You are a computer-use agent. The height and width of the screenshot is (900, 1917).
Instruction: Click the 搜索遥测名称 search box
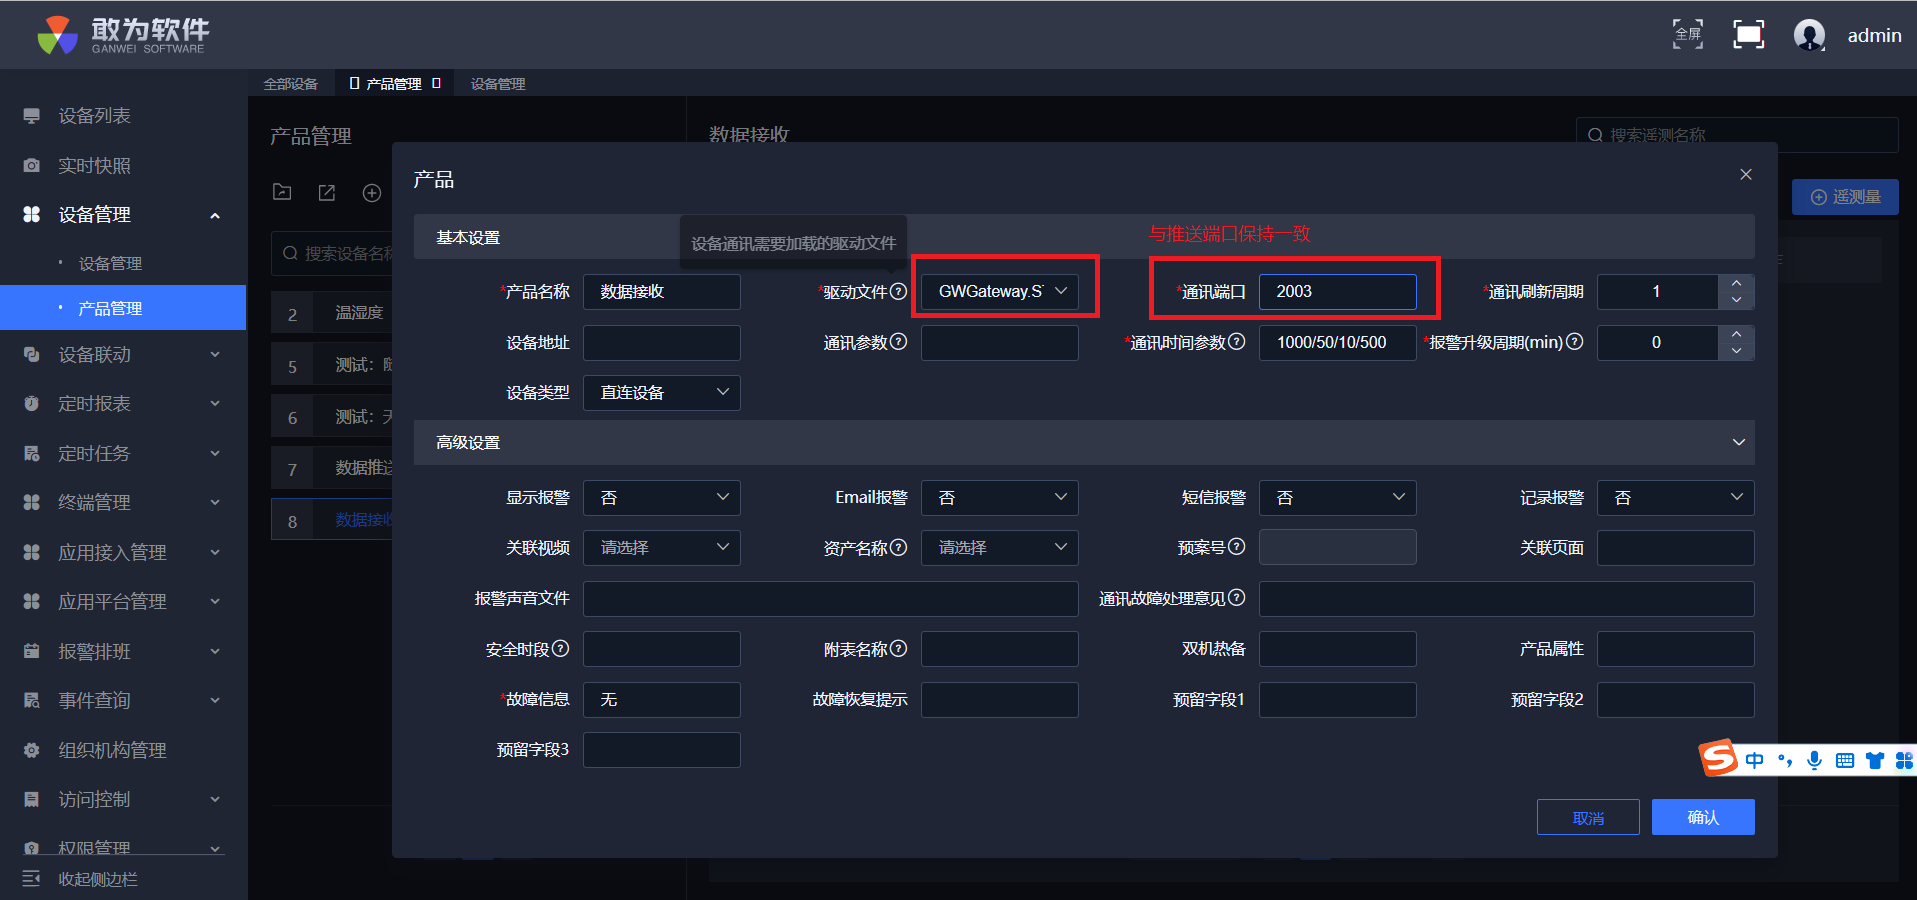[1737, 135]
